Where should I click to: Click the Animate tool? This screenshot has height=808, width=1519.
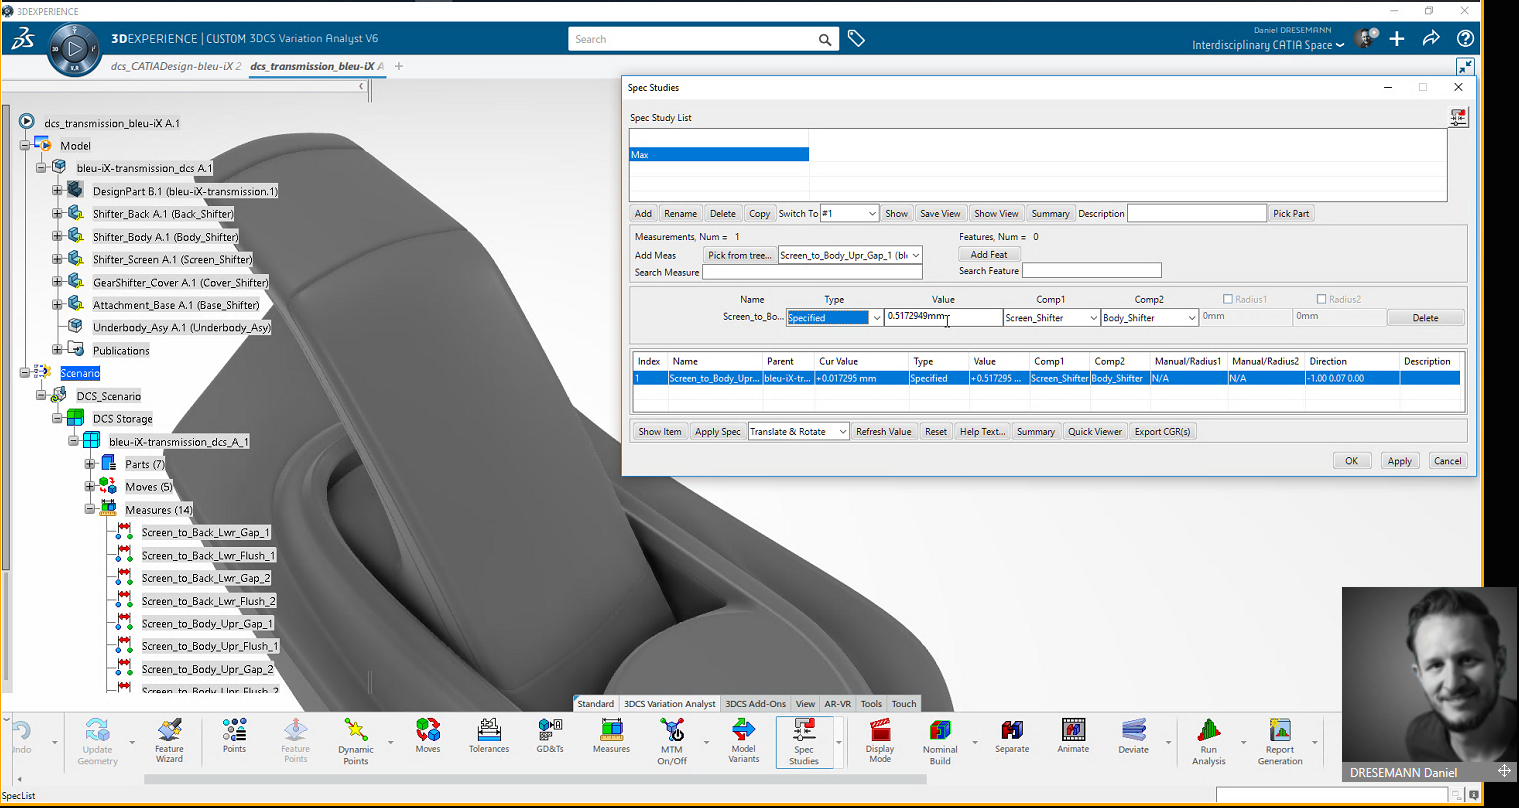coord(1073,736)
